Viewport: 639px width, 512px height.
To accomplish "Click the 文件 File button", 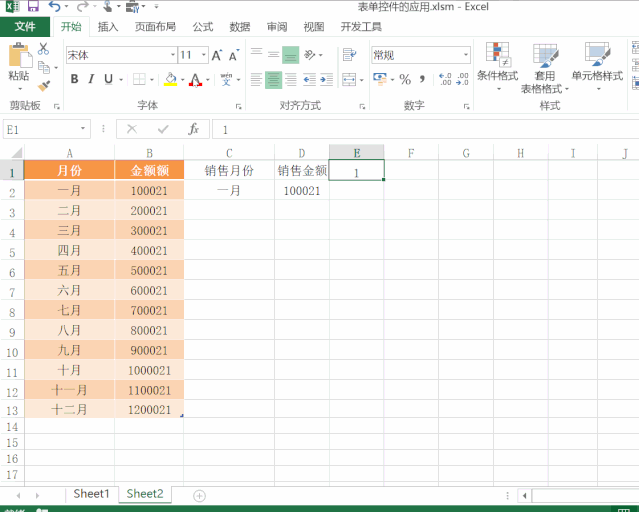I will pyautogui.click(x=25, y=27).
